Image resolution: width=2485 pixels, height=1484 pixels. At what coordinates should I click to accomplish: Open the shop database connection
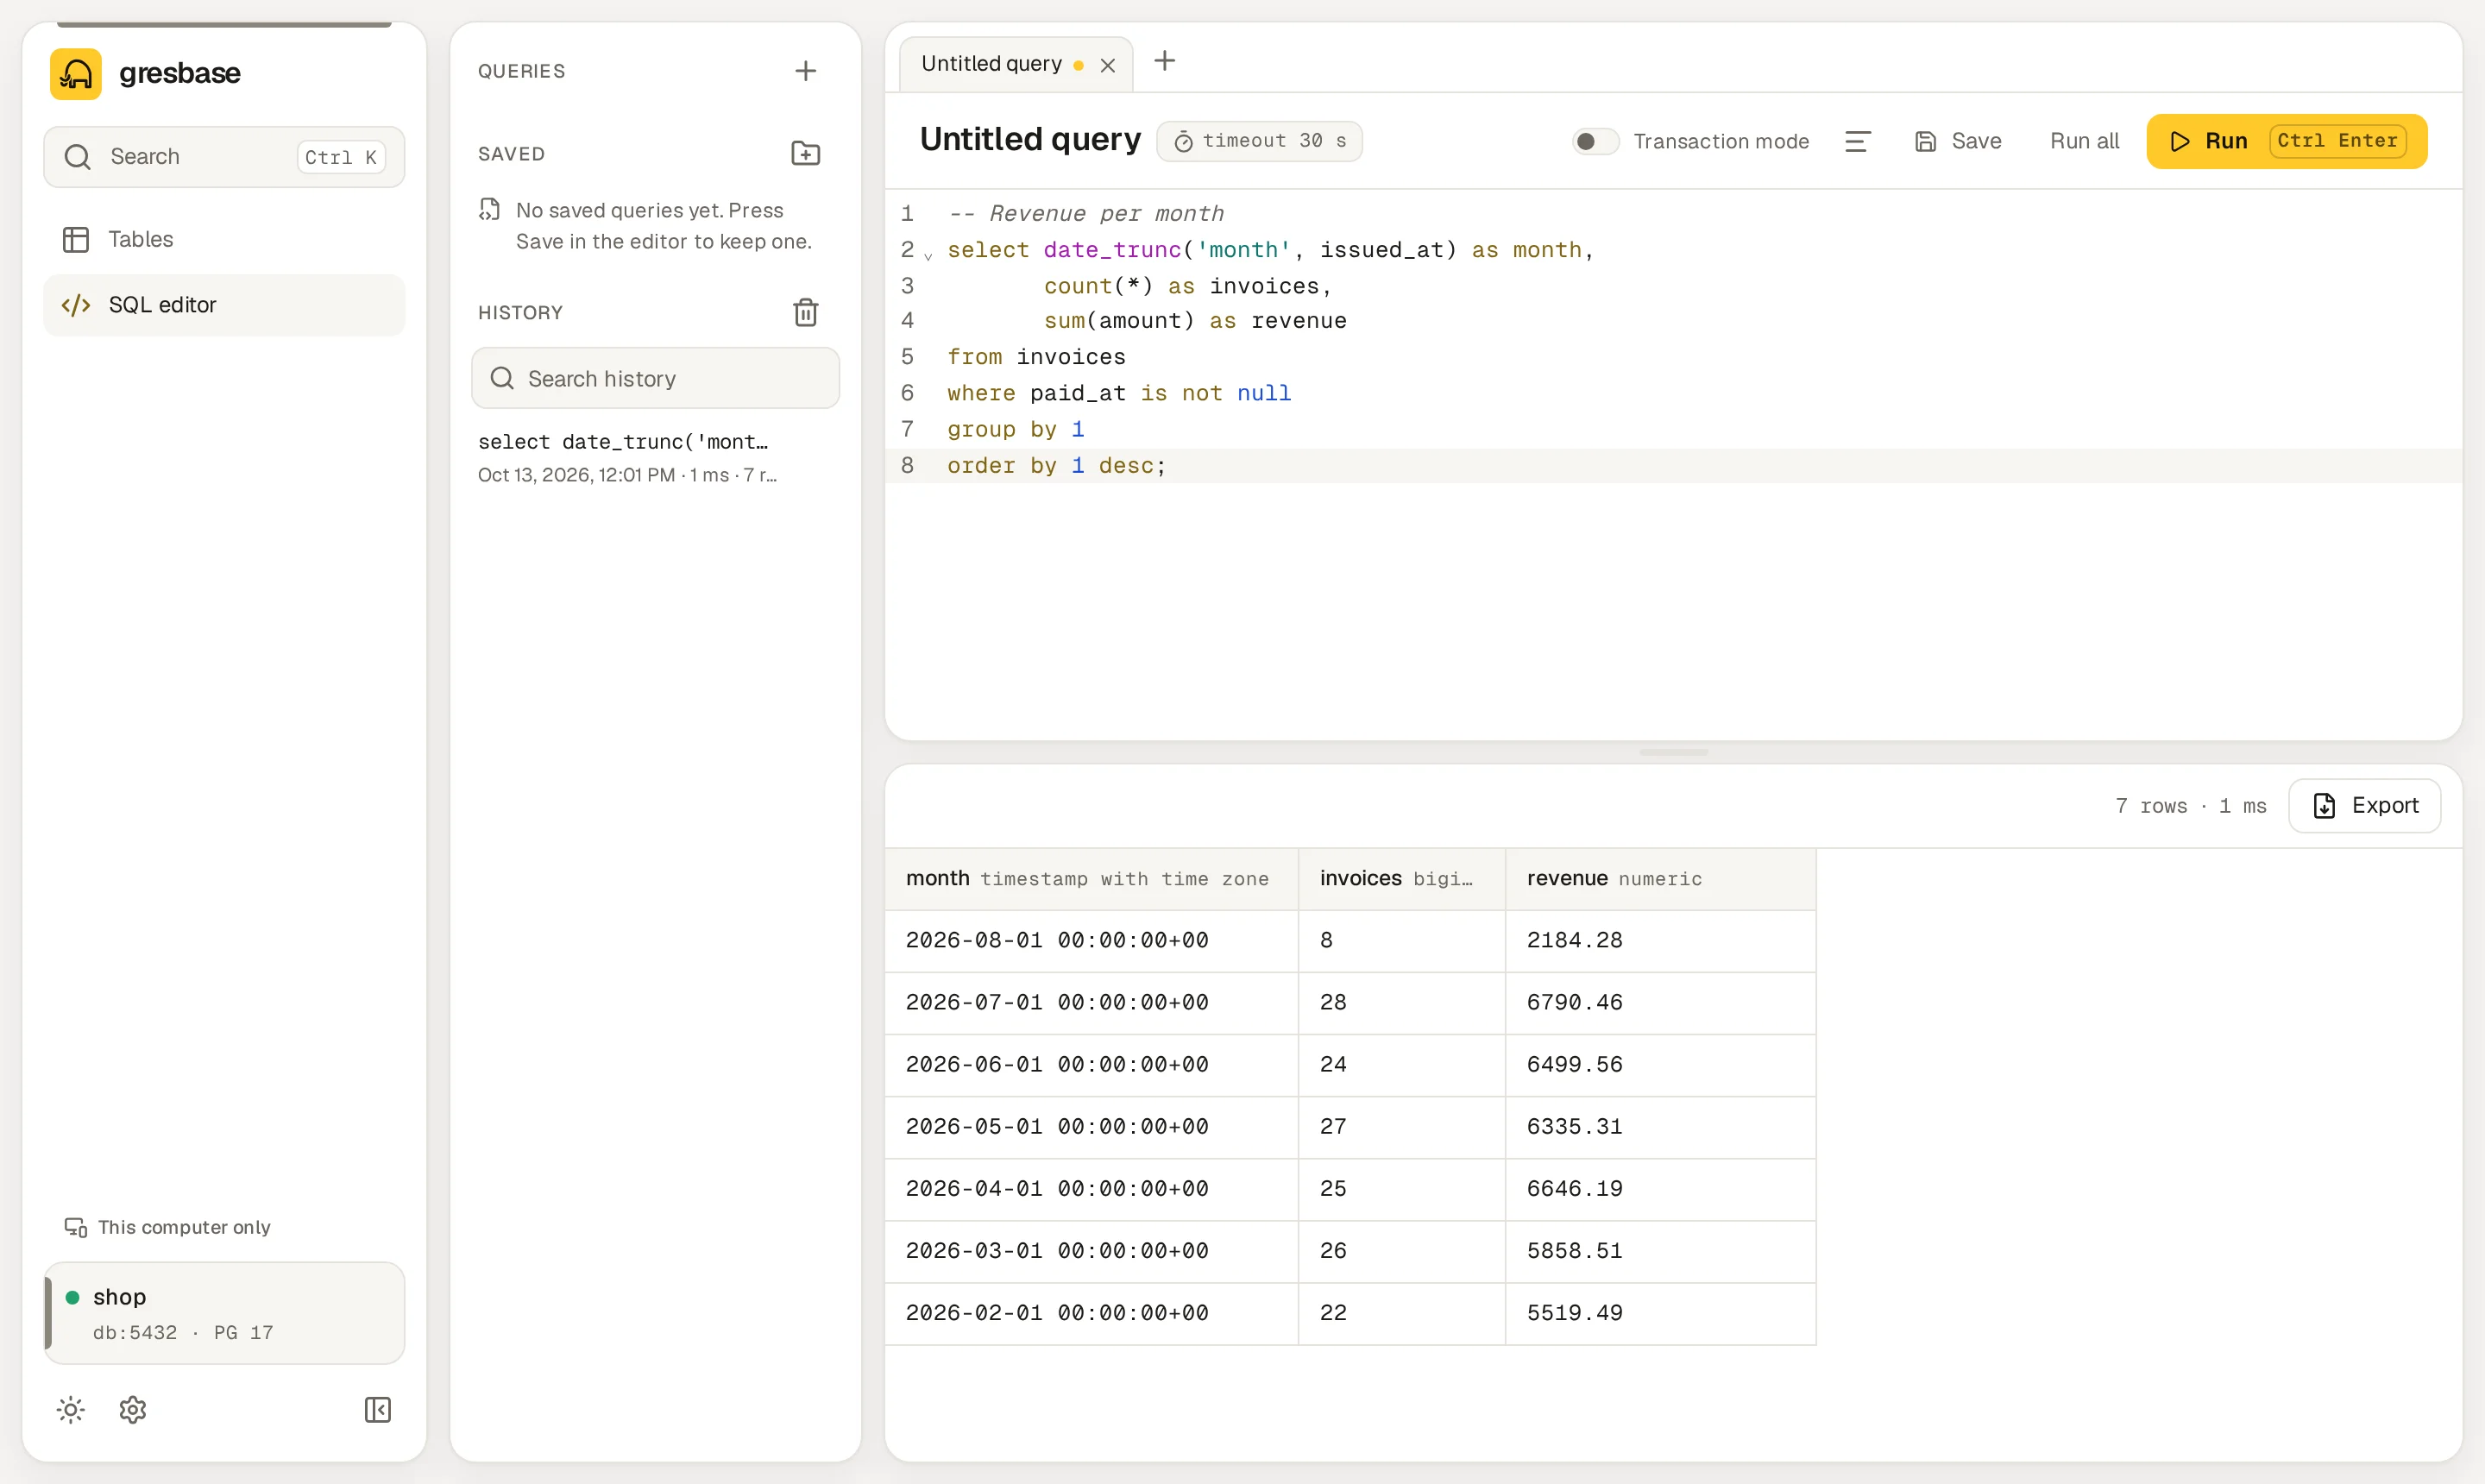[x=224, y=1312]
